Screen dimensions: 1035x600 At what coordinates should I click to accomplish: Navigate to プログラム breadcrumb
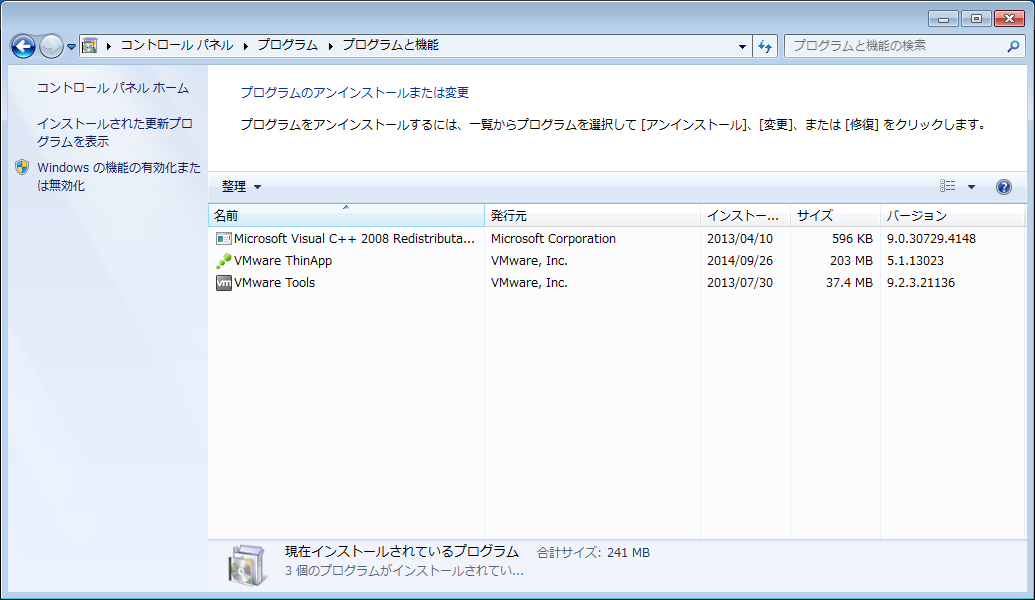click(x=287, y=45)
